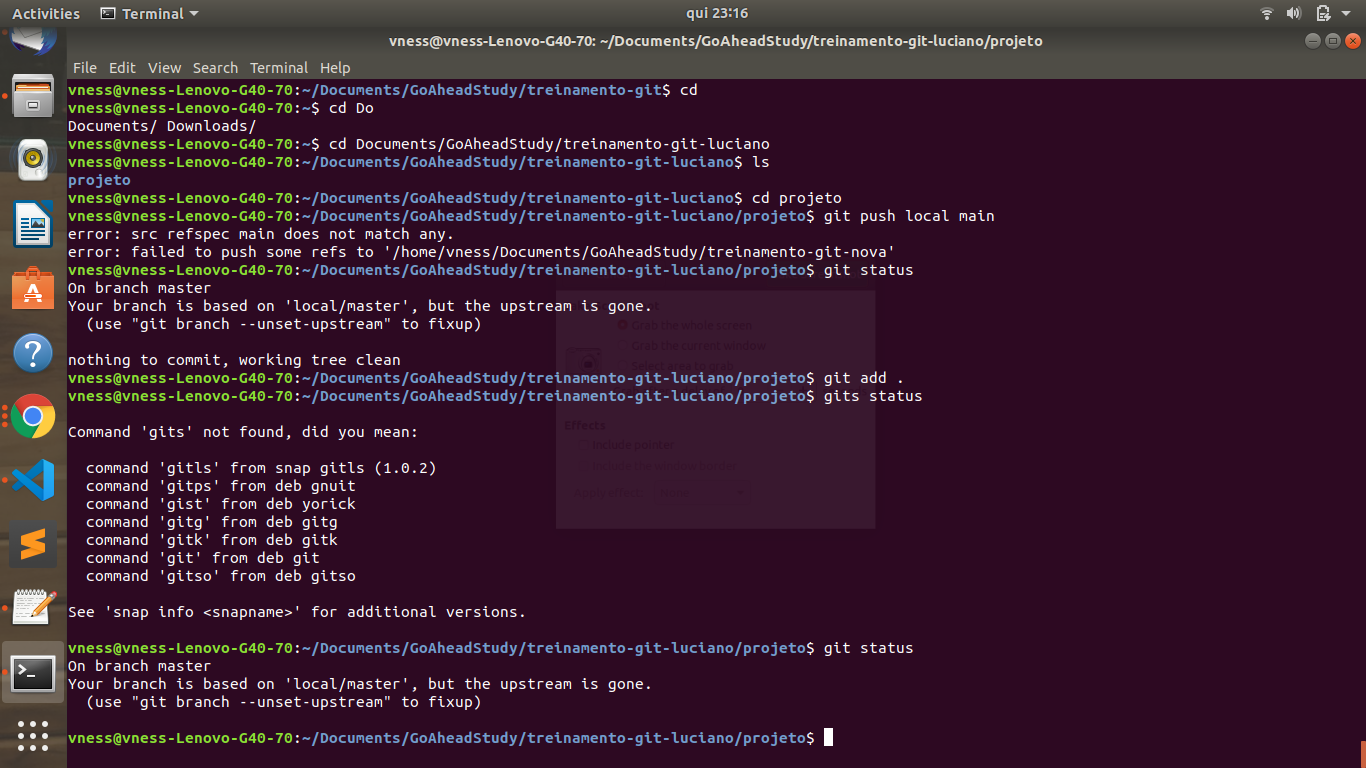Click the "command 'git' from deb git" line

[203, 558]
